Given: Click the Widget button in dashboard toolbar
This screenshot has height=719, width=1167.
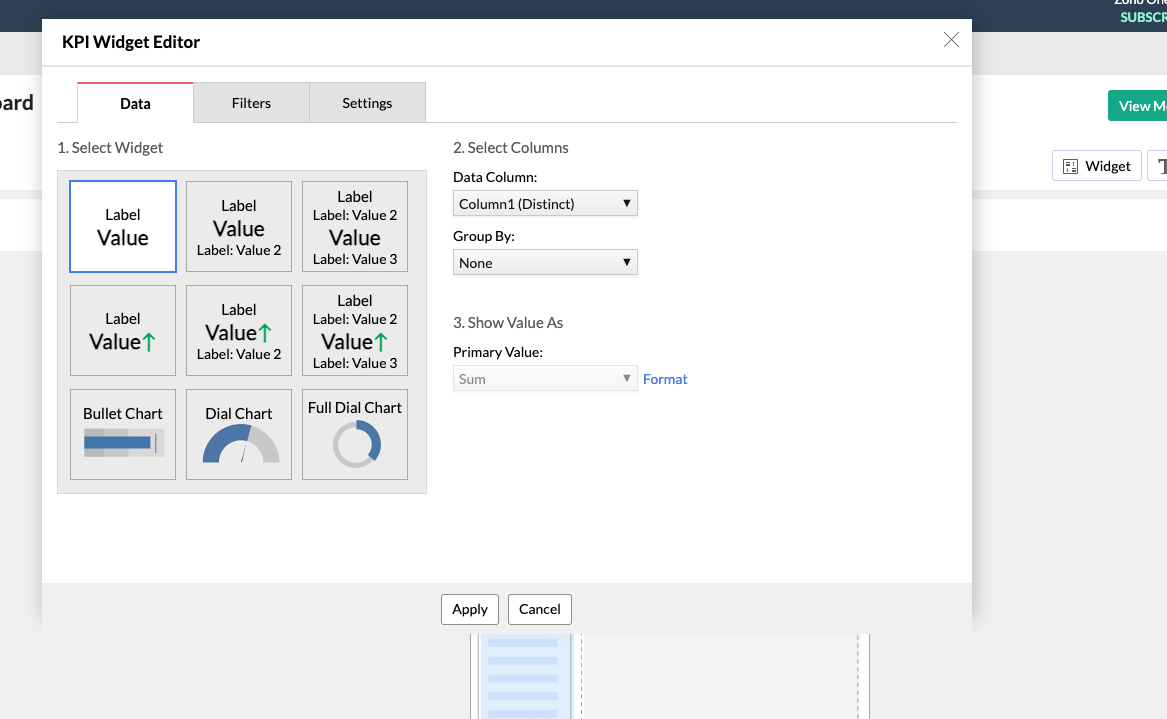Looking at the screenshot, I should [1097, 166].
